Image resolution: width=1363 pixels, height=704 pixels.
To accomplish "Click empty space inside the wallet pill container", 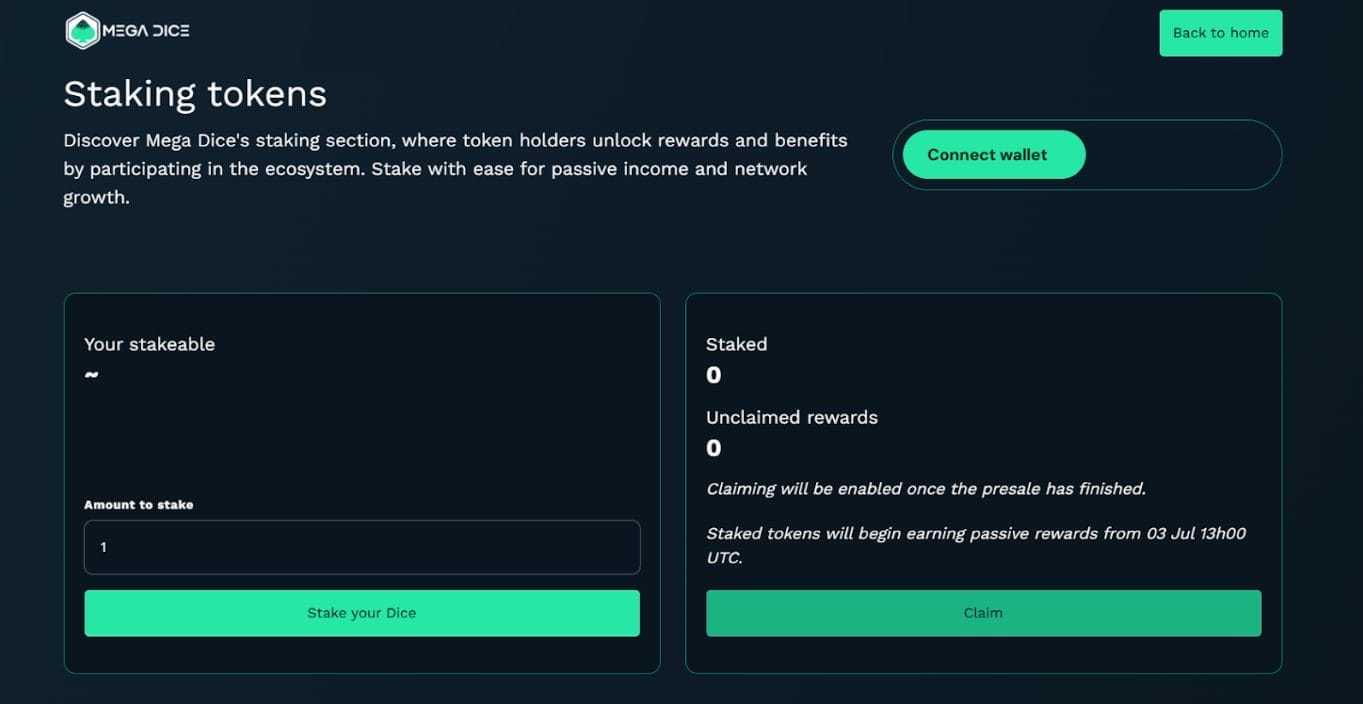I will click(x=1180, y=155).
